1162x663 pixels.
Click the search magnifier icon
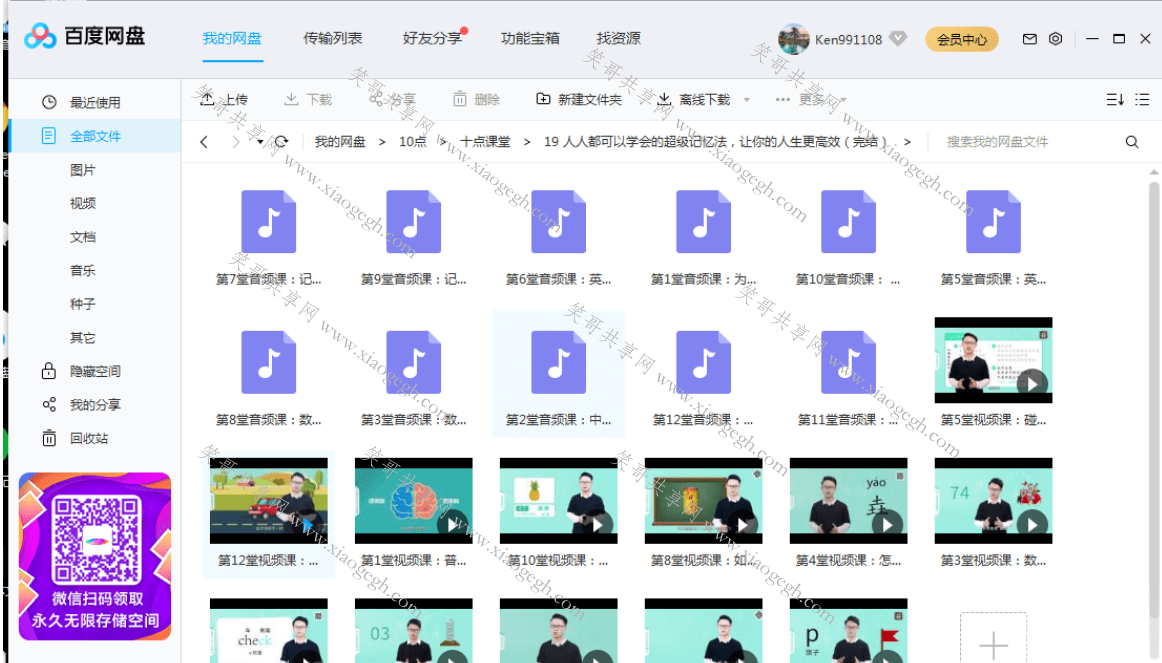coord(1132,141)
